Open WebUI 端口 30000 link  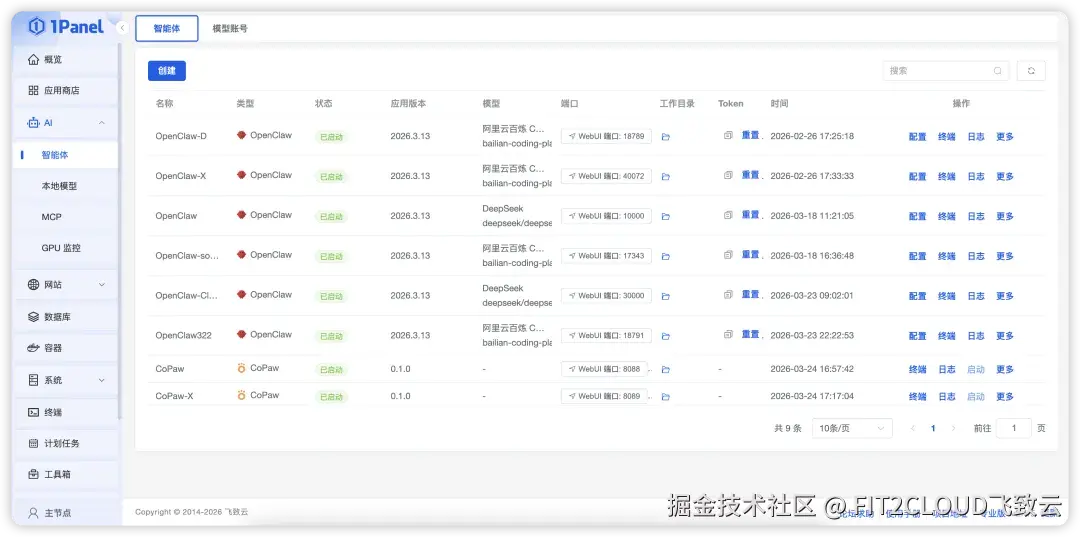(x=606, y=296)
